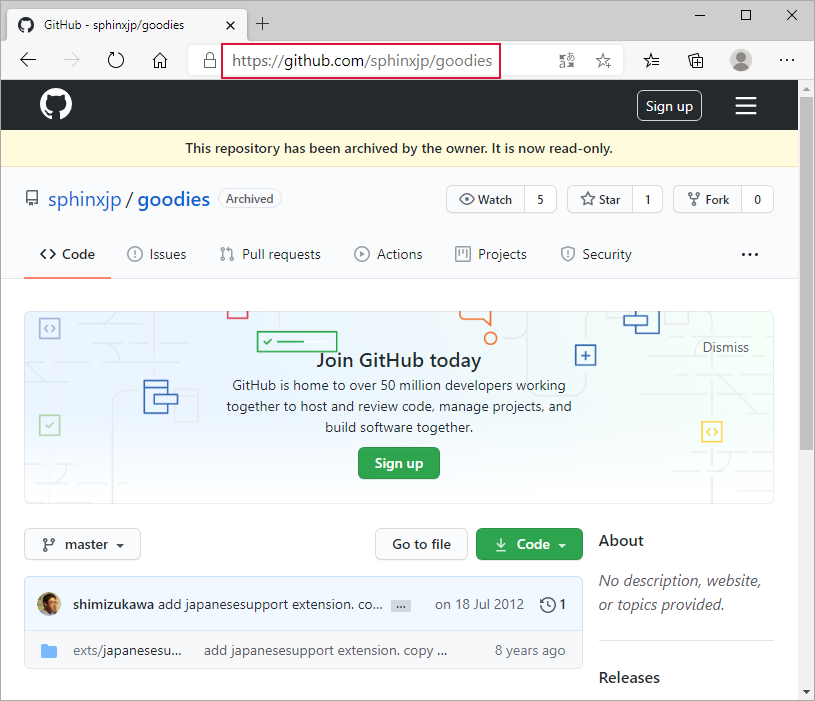The image size is (815, 701).
Task: Open browser Collections icon
Action: click(695, 61)
